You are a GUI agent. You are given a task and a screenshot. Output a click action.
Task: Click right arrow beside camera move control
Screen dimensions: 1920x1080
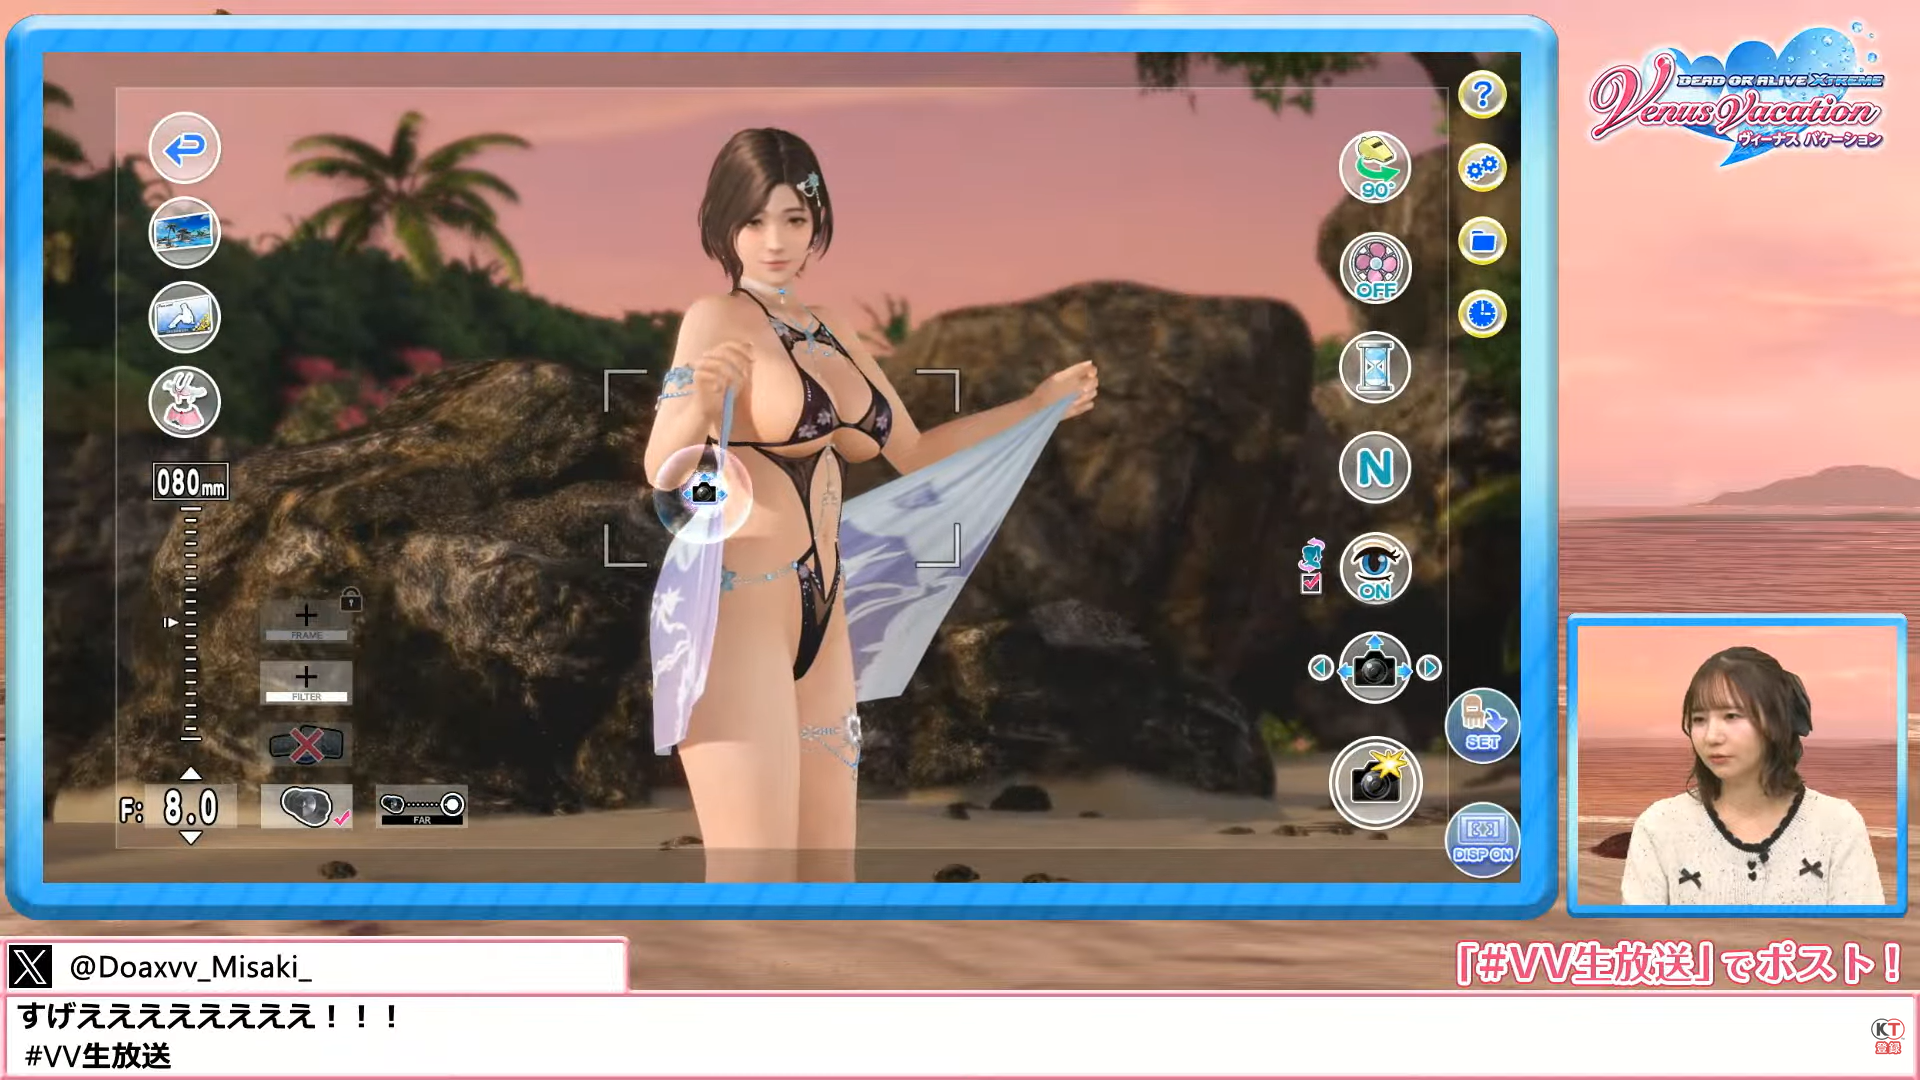tap(1429, 667)
